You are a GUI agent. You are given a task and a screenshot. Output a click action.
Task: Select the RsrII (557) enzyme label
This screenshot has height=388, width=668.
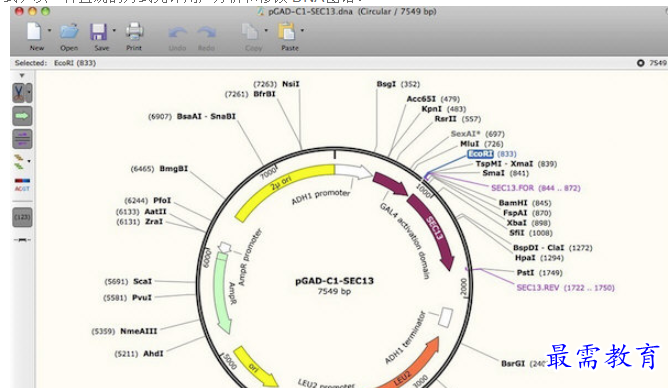point(458,119)
